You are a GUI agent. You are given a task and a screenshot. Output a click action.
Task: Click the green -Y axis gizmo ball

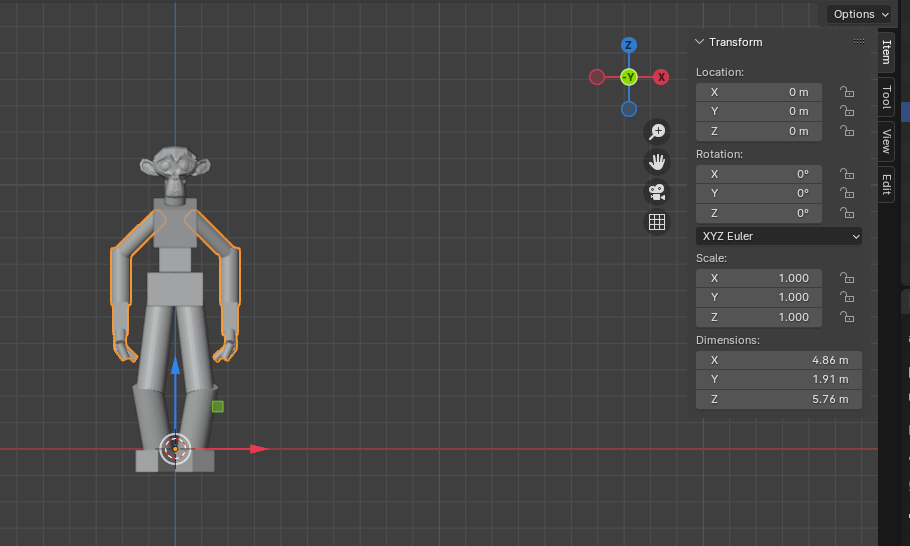click(629, 77)
